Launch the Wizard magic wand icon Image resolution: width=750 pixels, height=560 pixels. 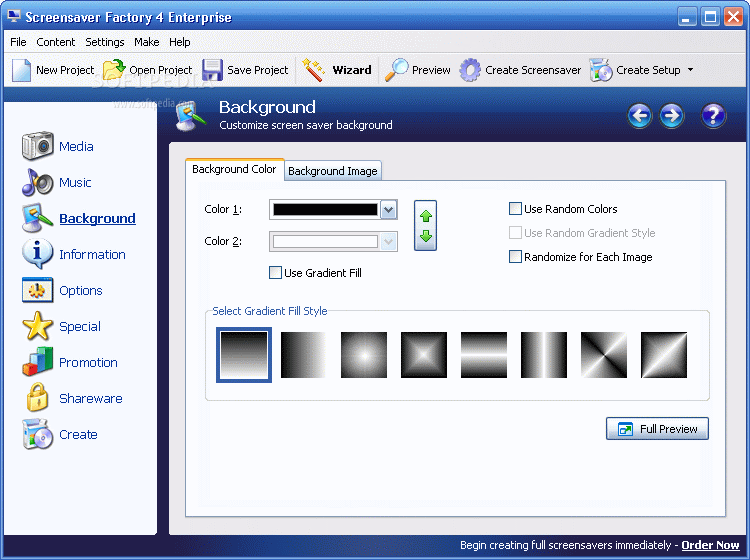[313, 70]
